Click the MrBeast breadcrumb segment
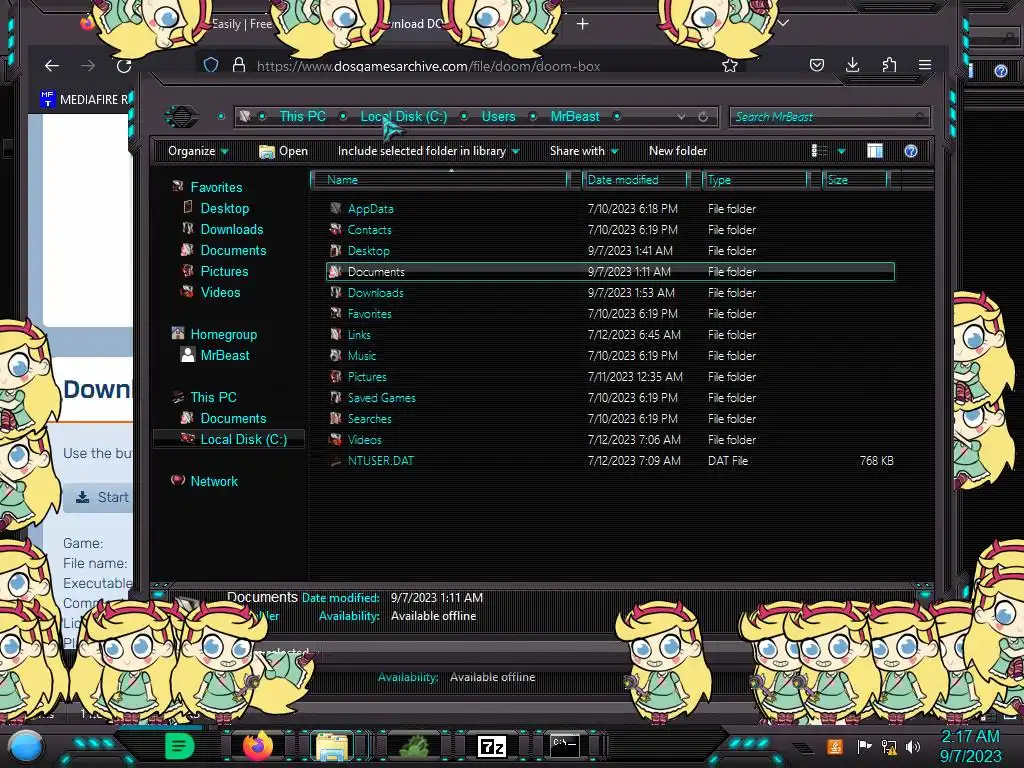Screen dimensions: 1024x768 575,117
